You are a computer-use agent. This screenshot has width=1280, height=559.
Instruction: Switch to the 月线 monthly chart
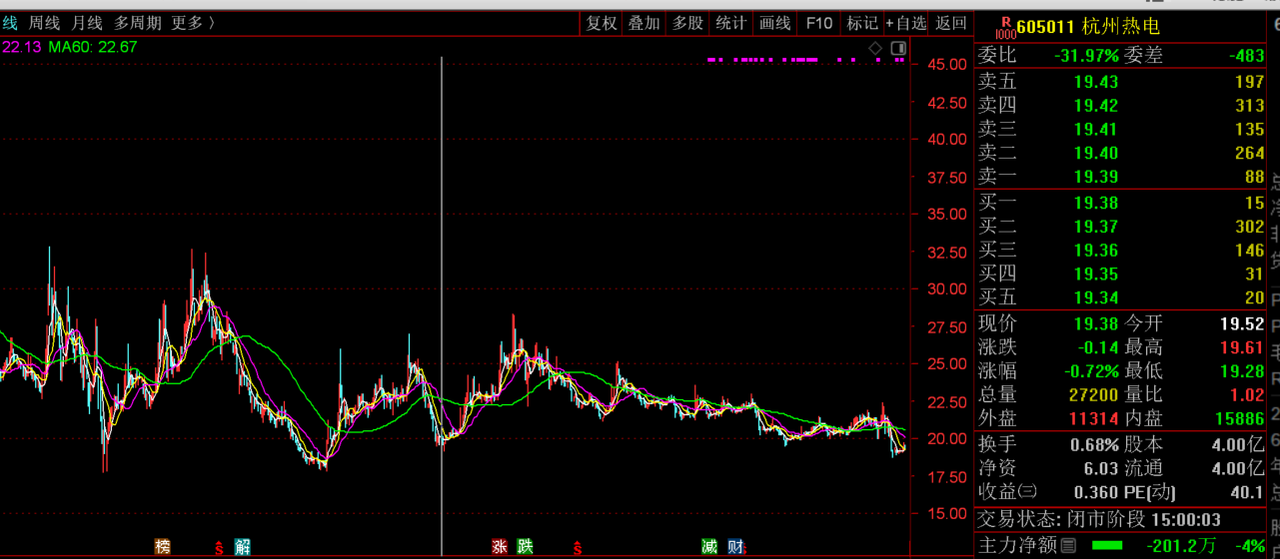coord(87,23)
